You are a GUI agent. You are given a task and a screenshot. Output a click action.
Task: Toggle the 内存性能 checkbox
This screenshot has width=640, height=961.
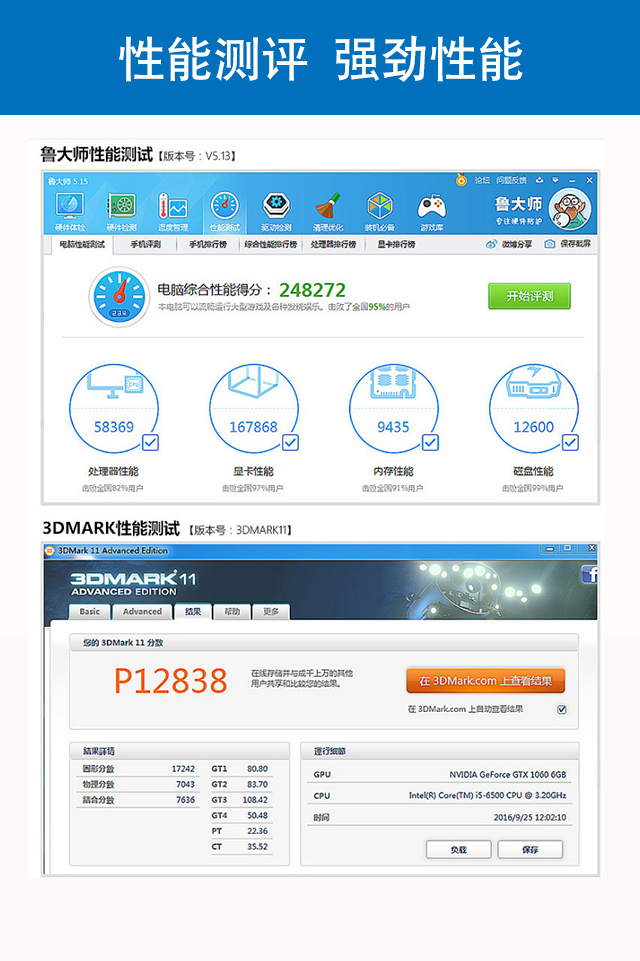coord(430,443)
